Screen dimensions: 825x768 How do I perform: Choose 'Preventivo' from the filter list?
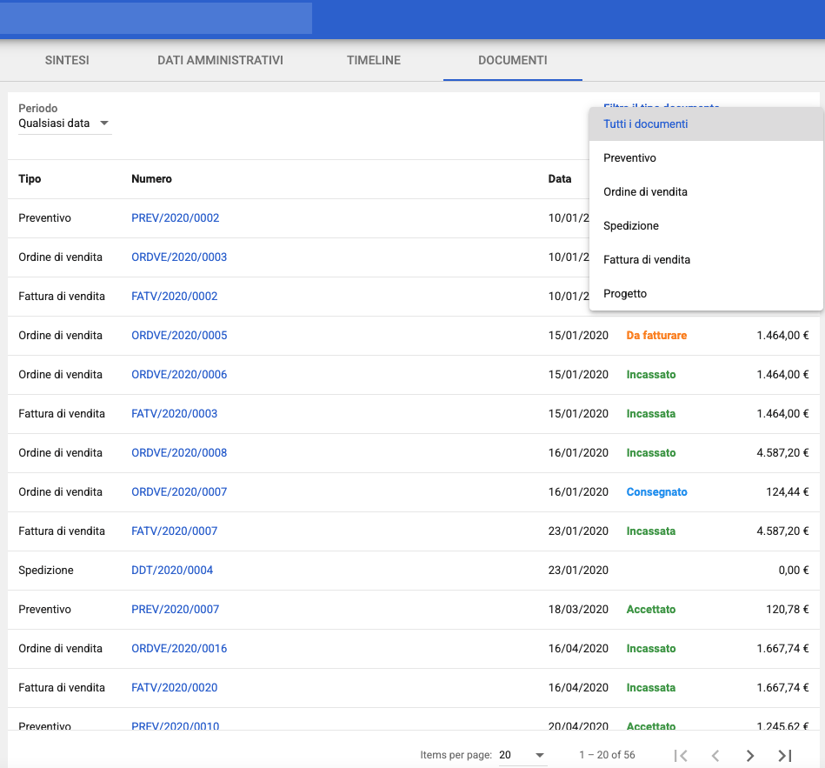coord(630,158)
